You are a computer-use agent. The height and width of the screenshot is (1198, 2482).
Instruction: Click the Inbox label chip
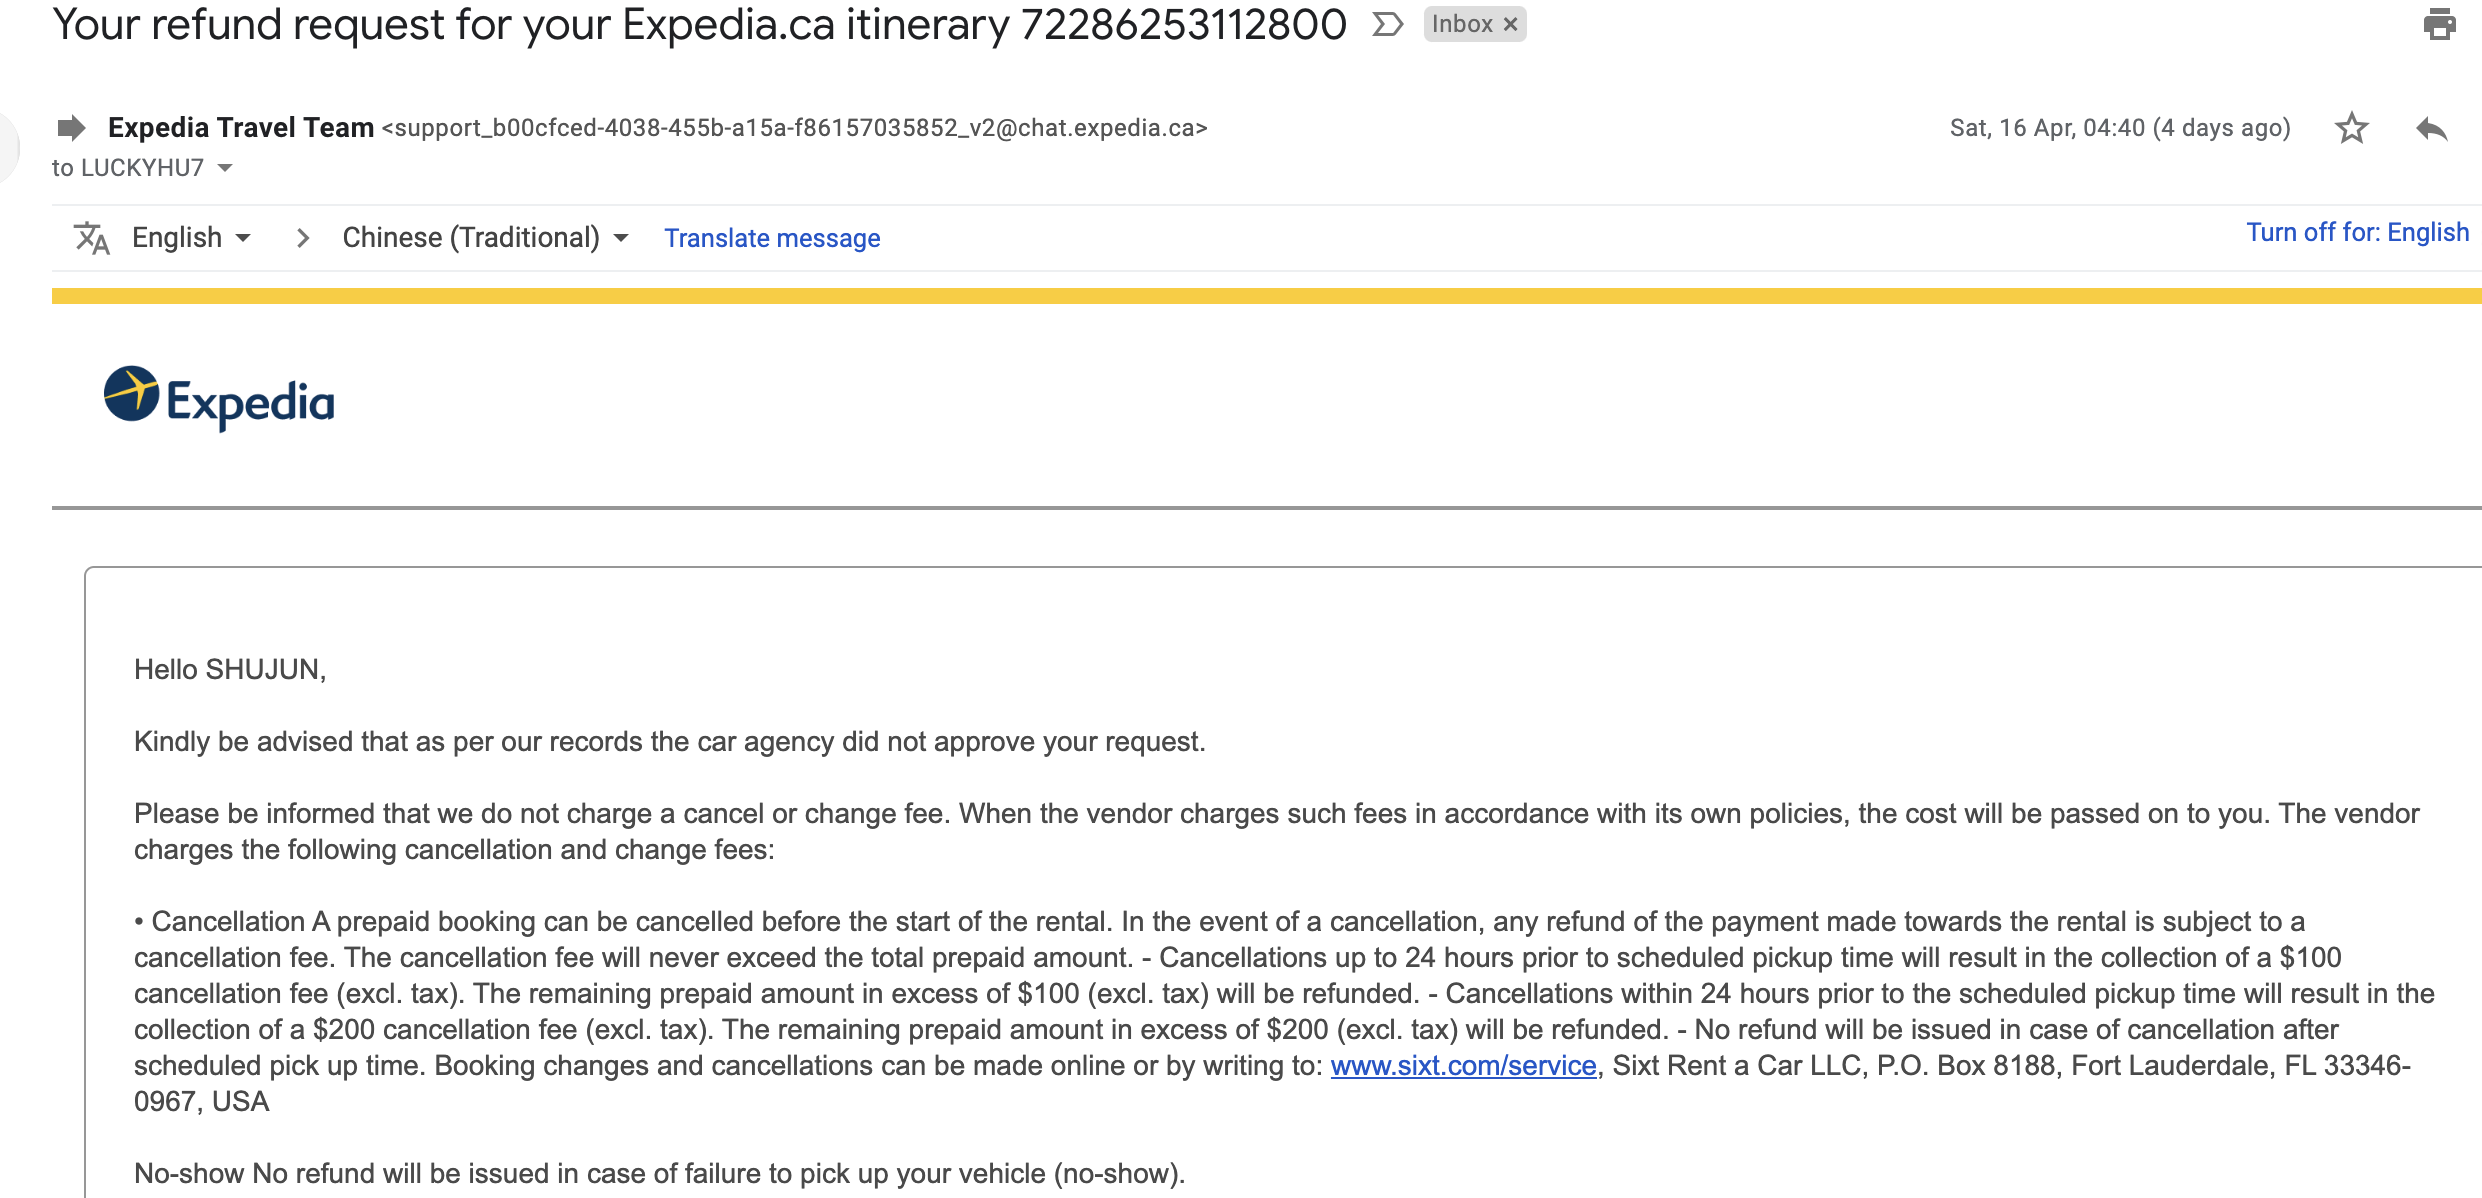coord(1465,23)
